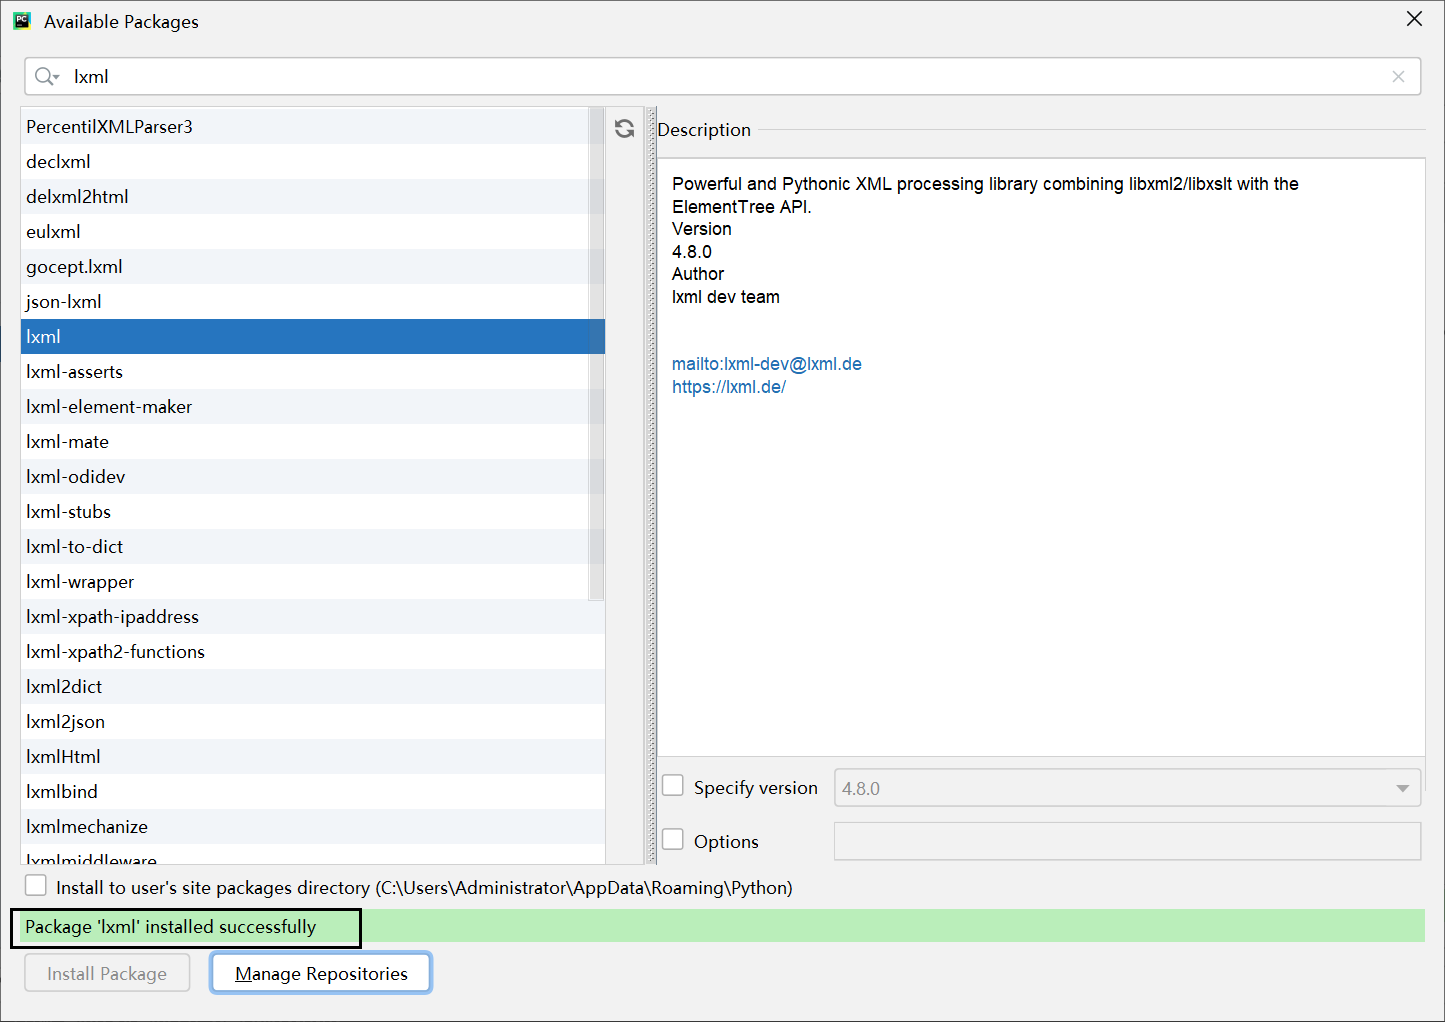Select the lxml-xpath2-functions package

coord(313,652)
